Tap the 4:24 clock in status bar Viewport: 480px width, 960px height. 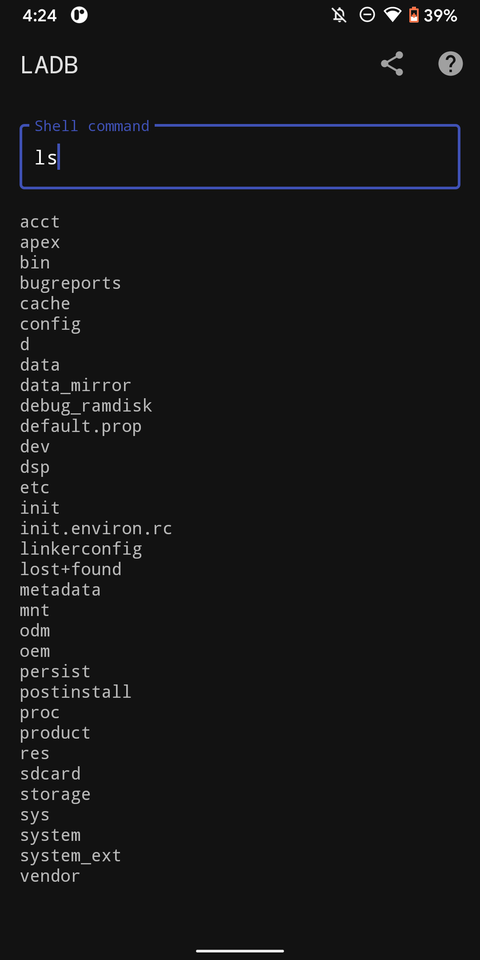tap(39, 15)
